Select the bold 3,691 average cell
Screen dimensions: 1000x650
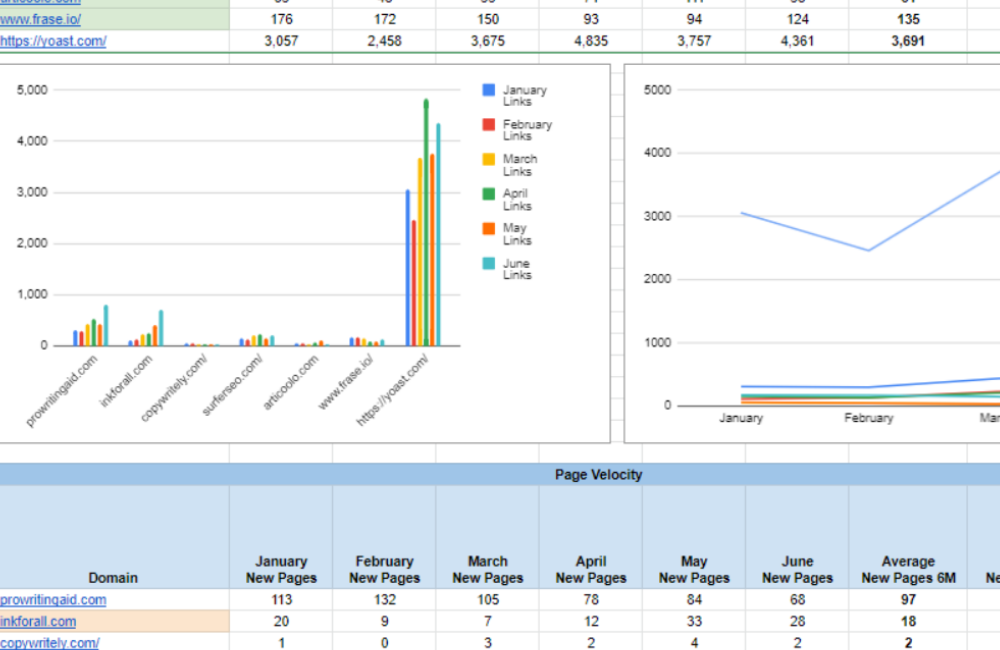[908, 41]
